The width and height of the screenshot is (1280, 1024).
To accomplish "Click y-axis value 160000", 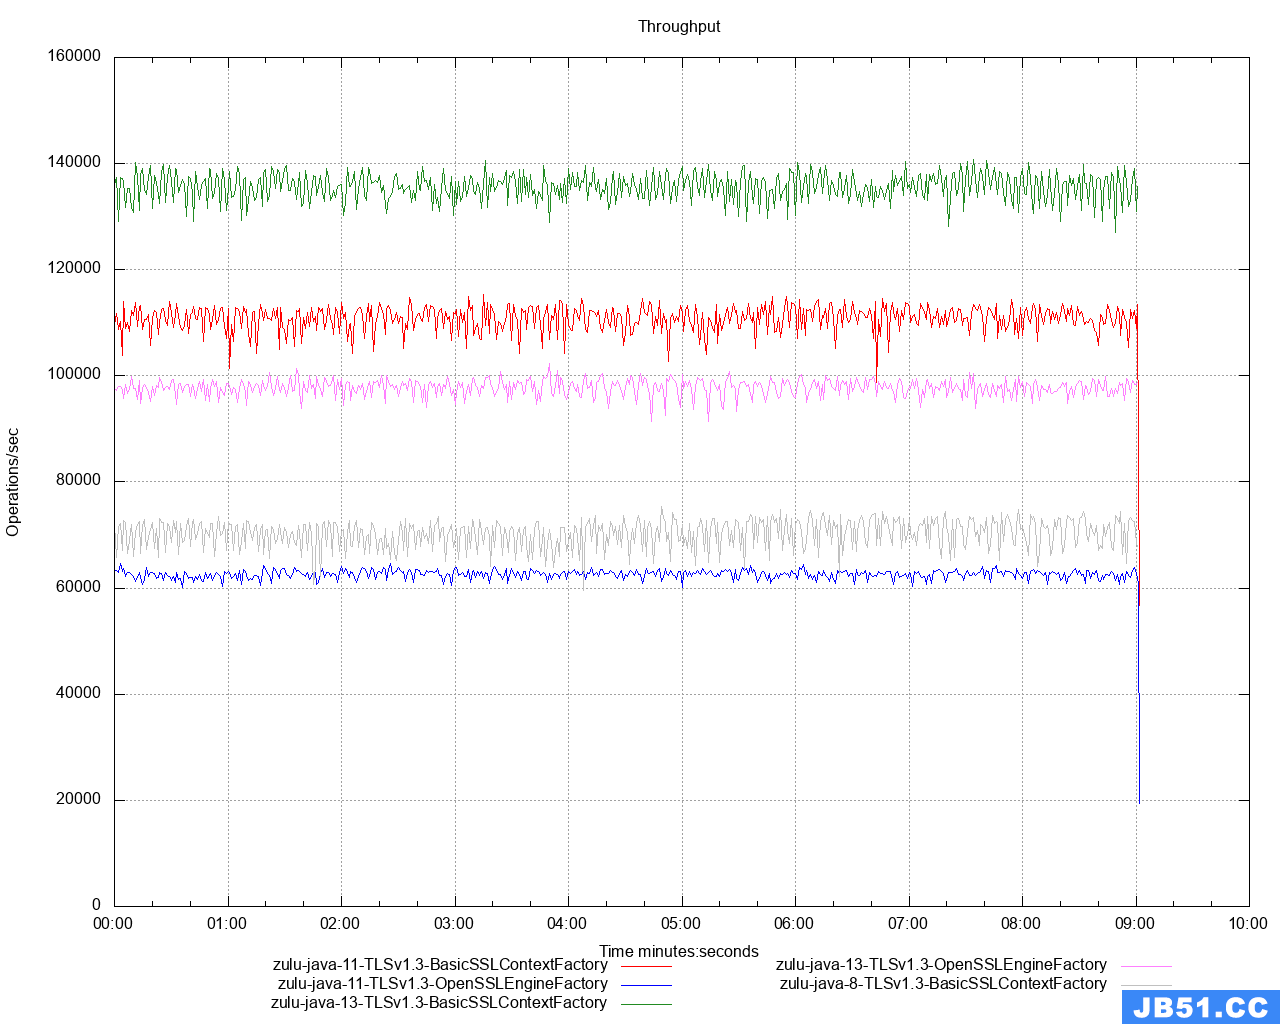I will tap(74, 56).
